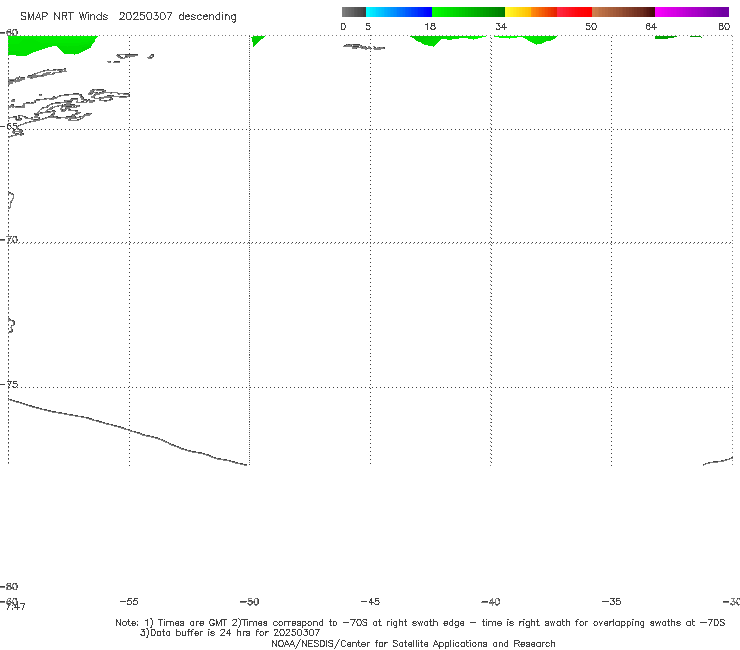This screenshot has height=650, width=740.
Task: Click the color bar label '18'
Action: 430,27
